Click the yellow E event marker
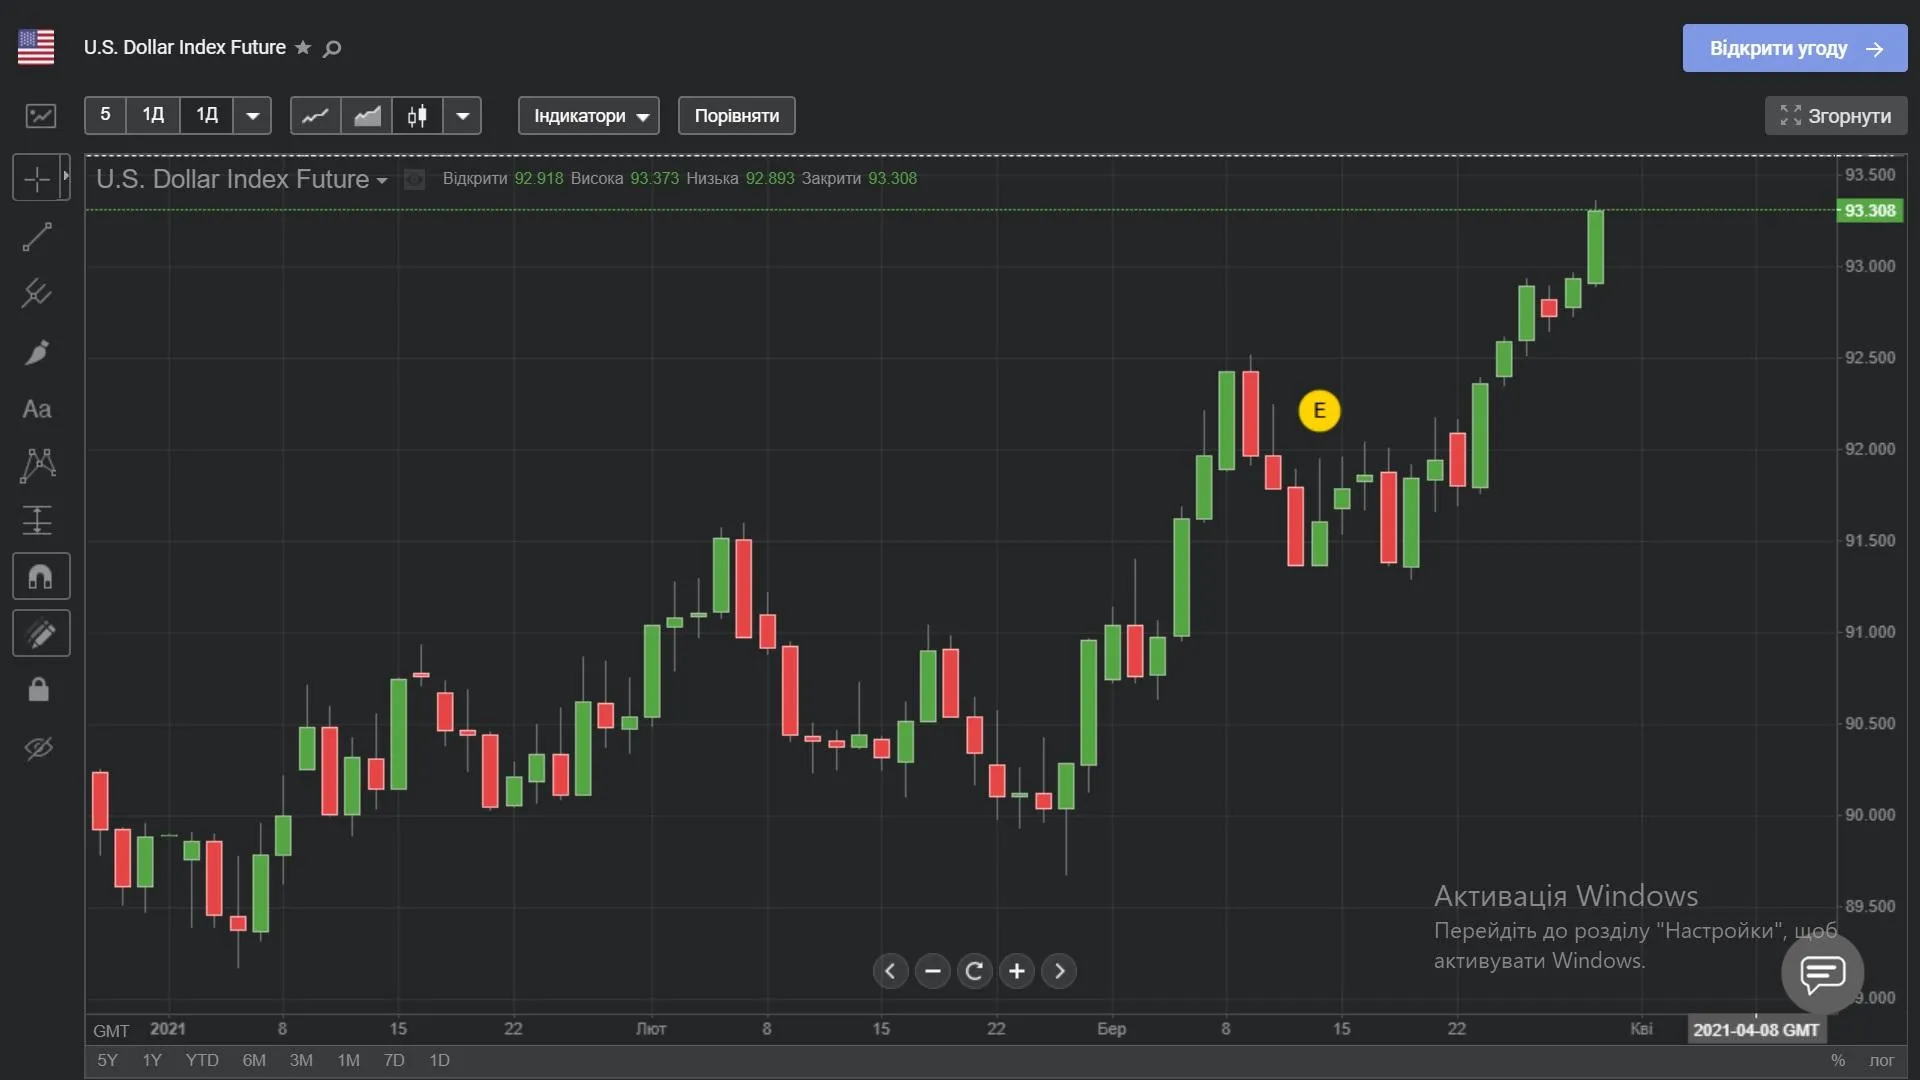 pos(1319,411)
